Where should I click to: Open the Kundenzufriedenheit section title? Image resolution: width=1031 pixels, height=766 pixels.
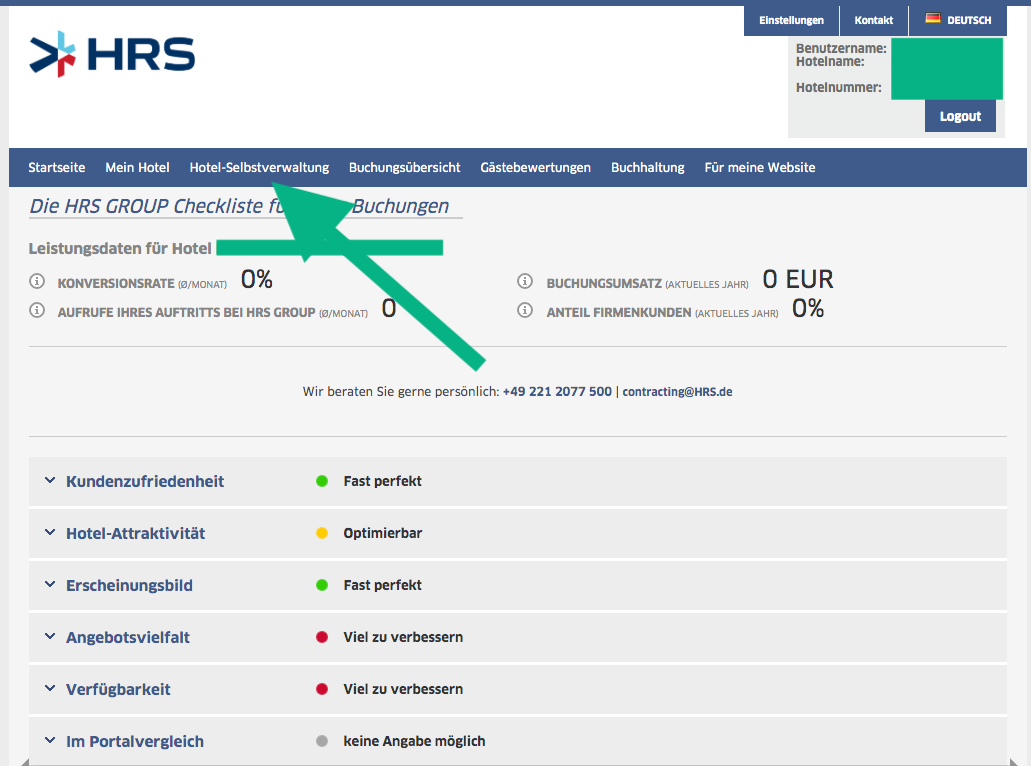(x=145, y=481)
